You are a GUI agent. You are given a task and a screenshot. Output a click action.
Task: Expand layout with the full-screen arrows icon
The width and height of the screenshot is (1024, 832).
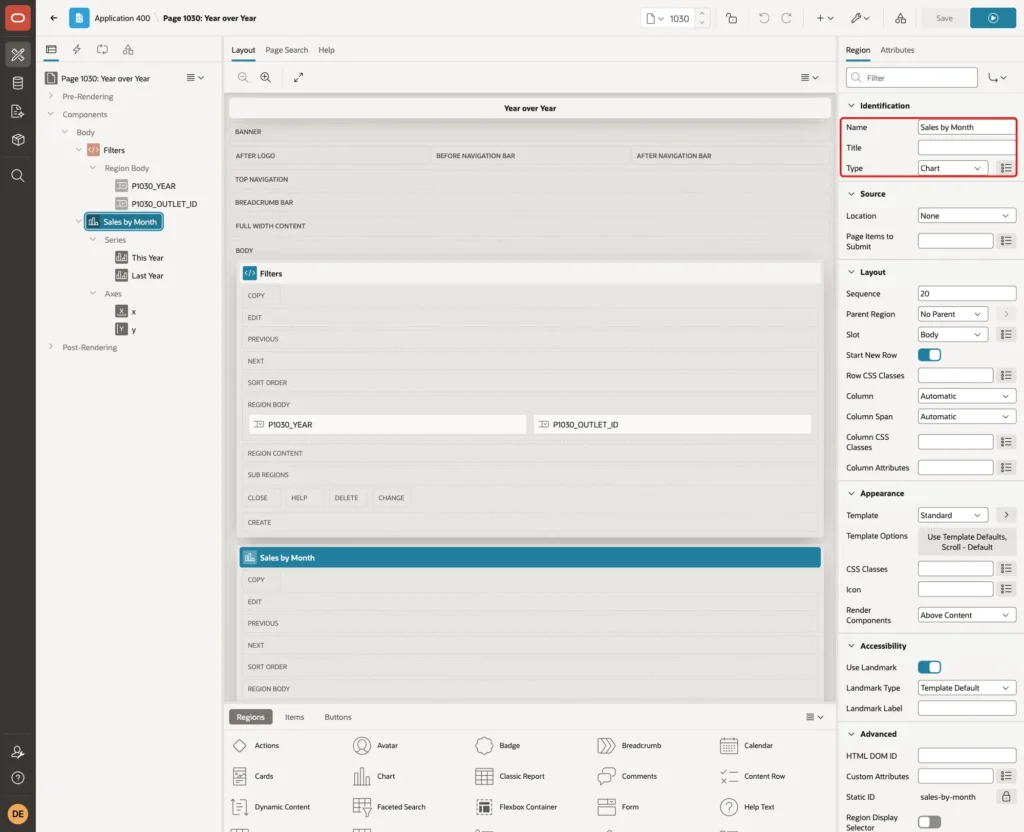(298, 77)
